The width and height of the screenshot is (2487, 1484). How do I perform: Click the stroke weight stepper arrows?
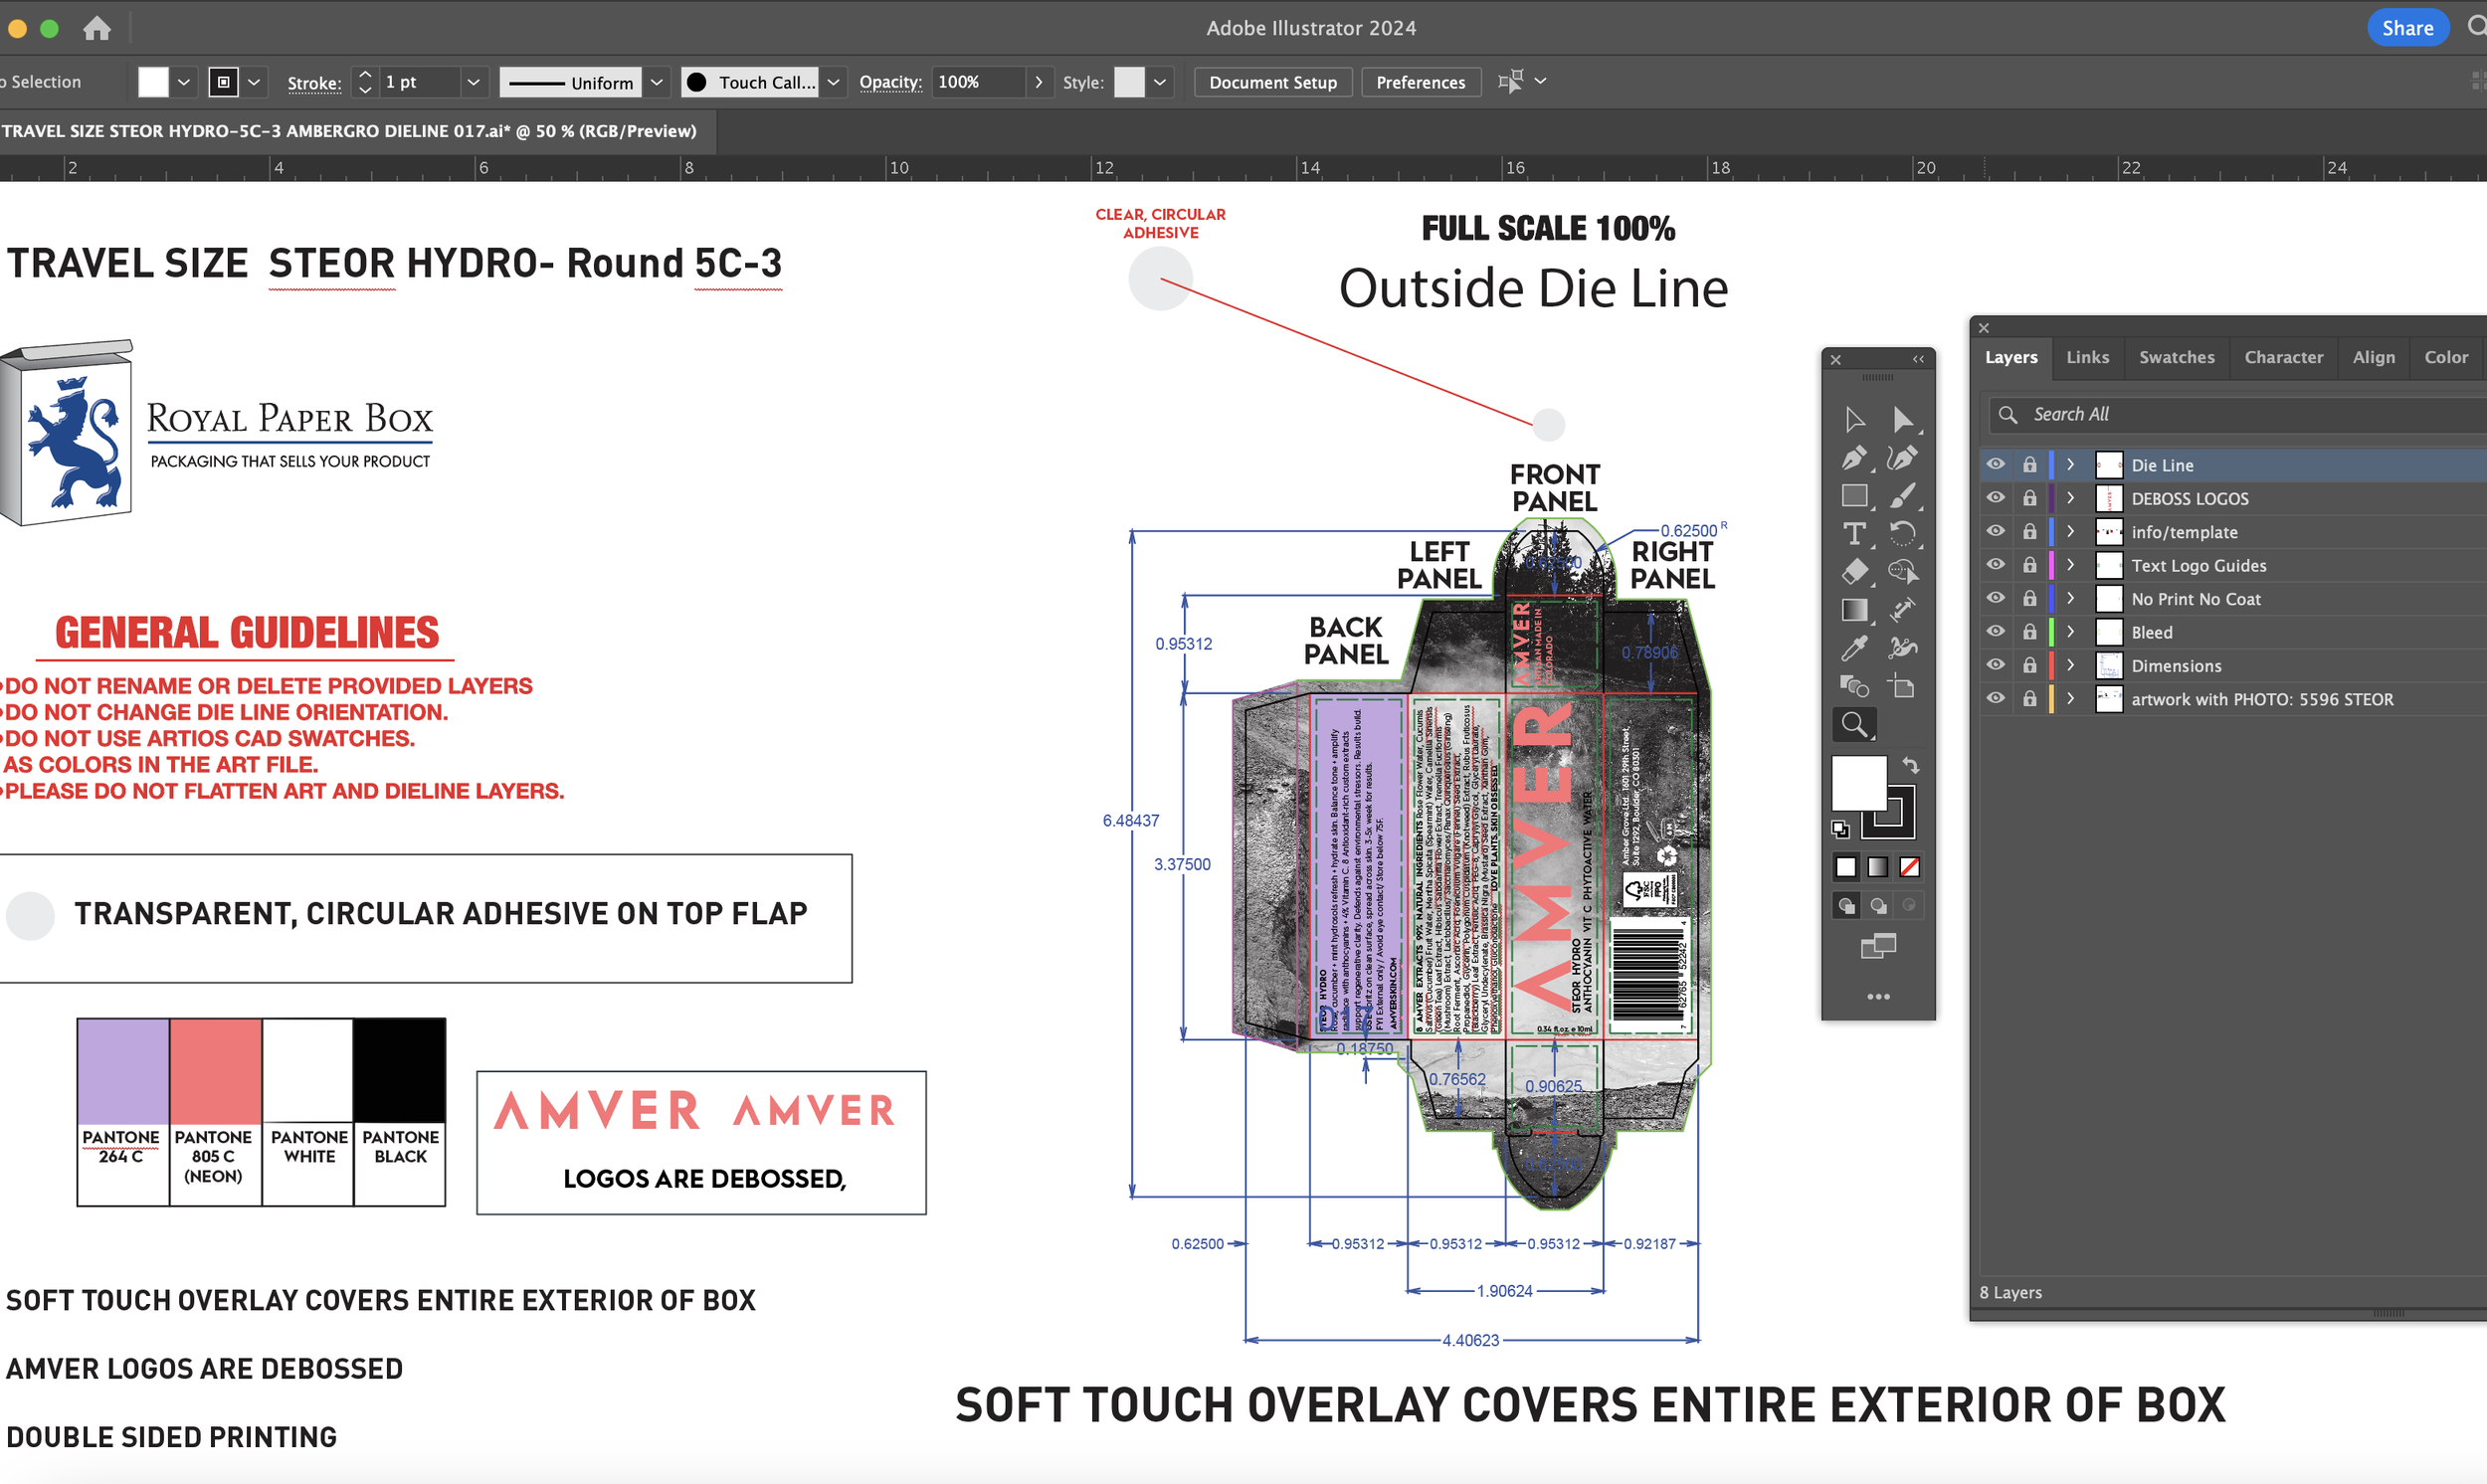pyautogui.click(x=365, y=82)
